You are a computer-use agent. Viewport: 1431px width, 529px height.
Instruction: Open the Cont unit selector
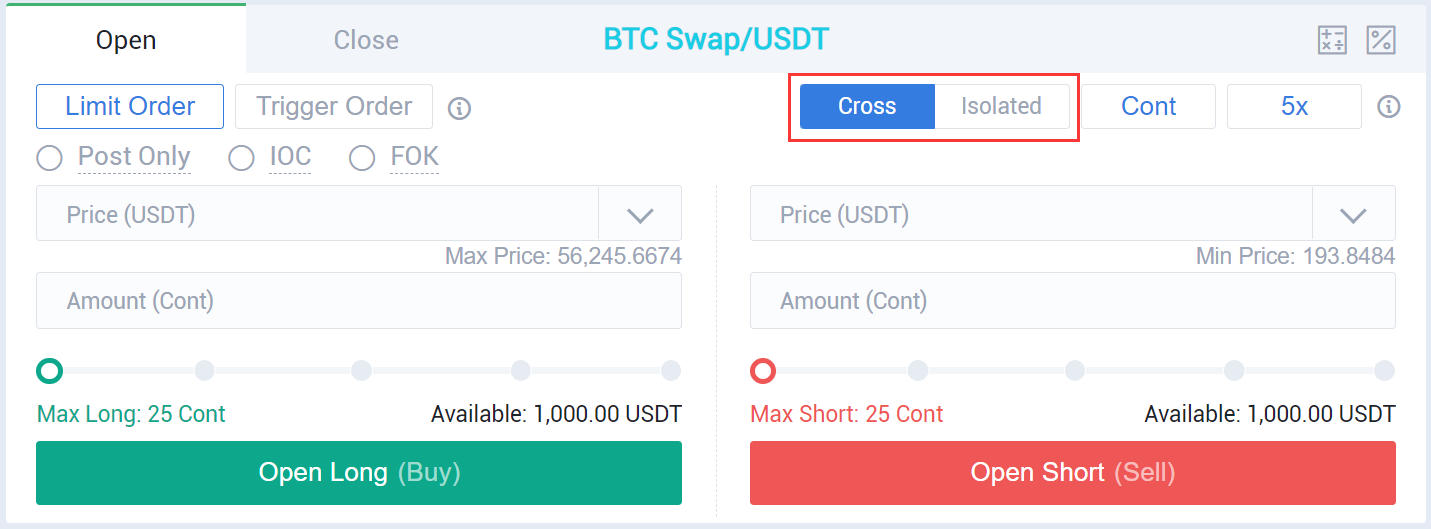pyautogui.click(x=1149, y=106)
